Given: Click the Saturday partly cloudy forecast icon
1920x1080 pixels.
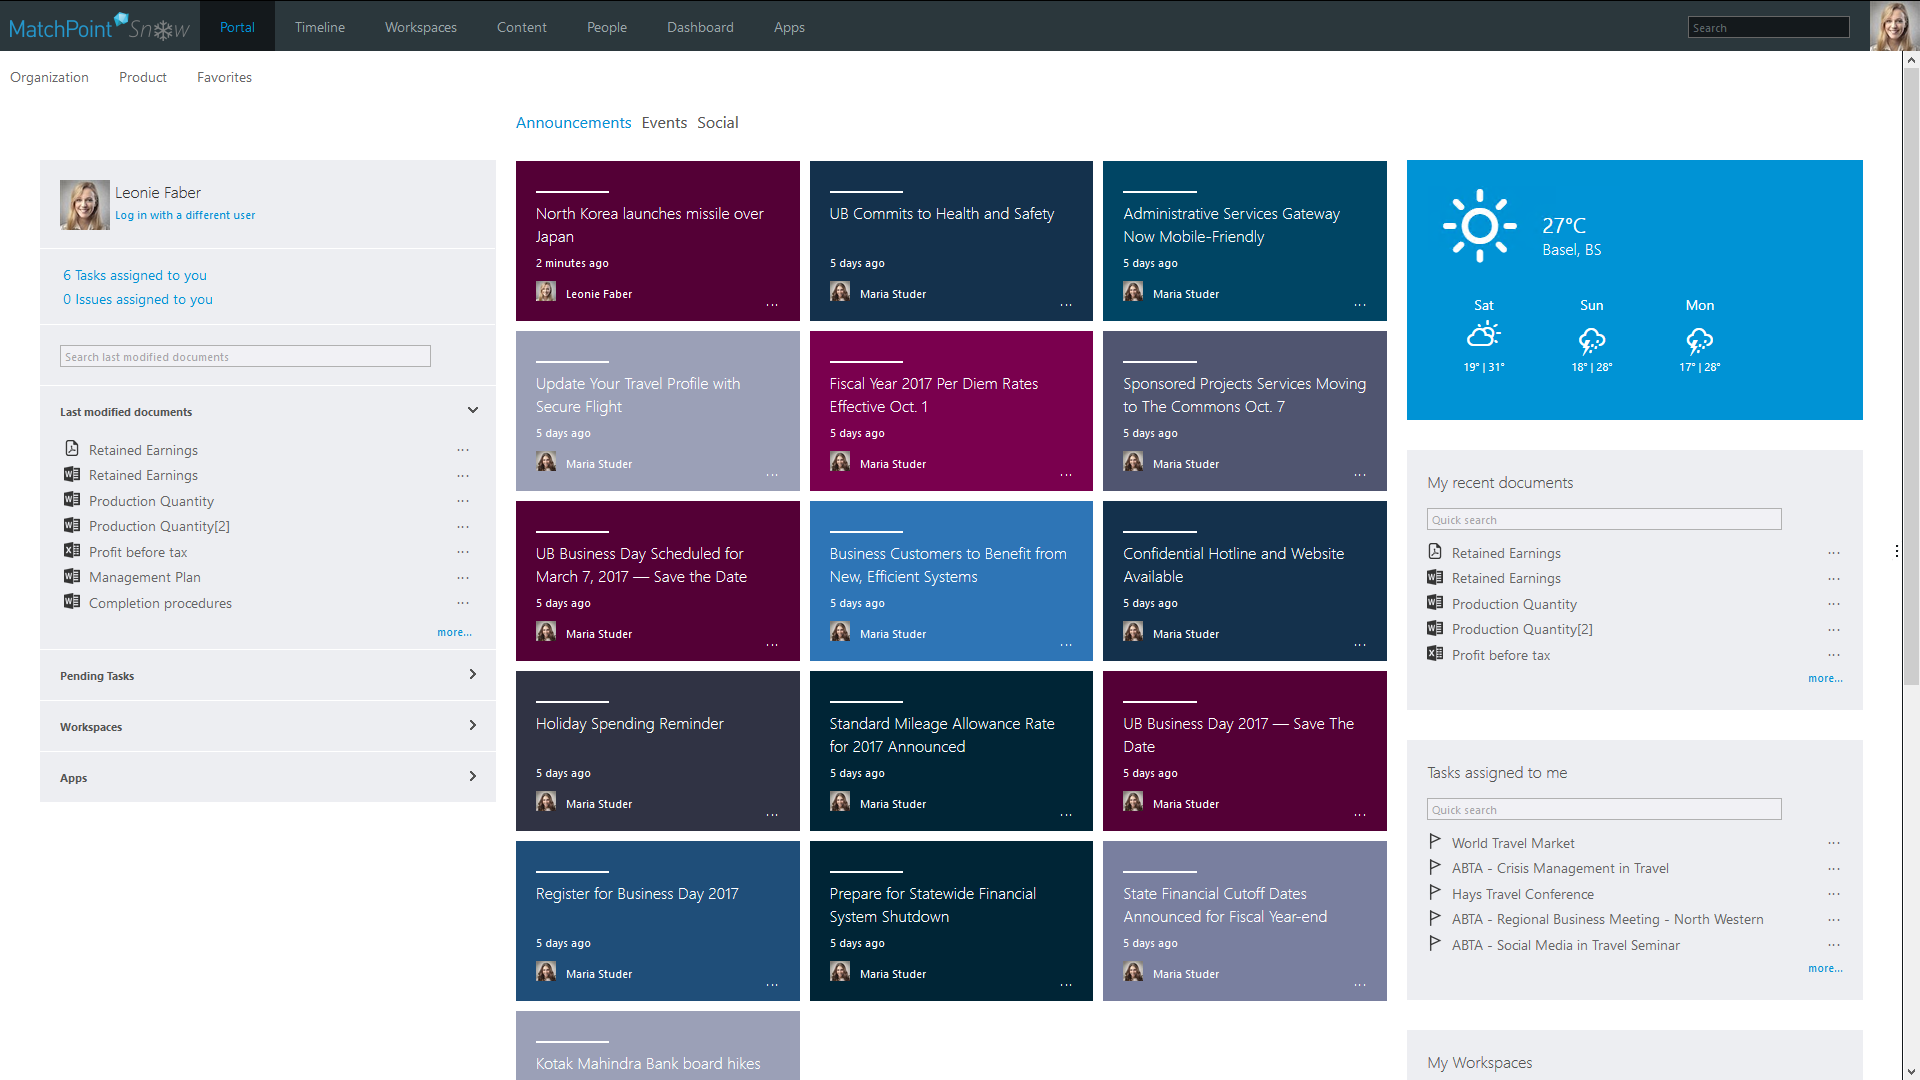Looking at the screenshot, I should [x=1484, y=335].
